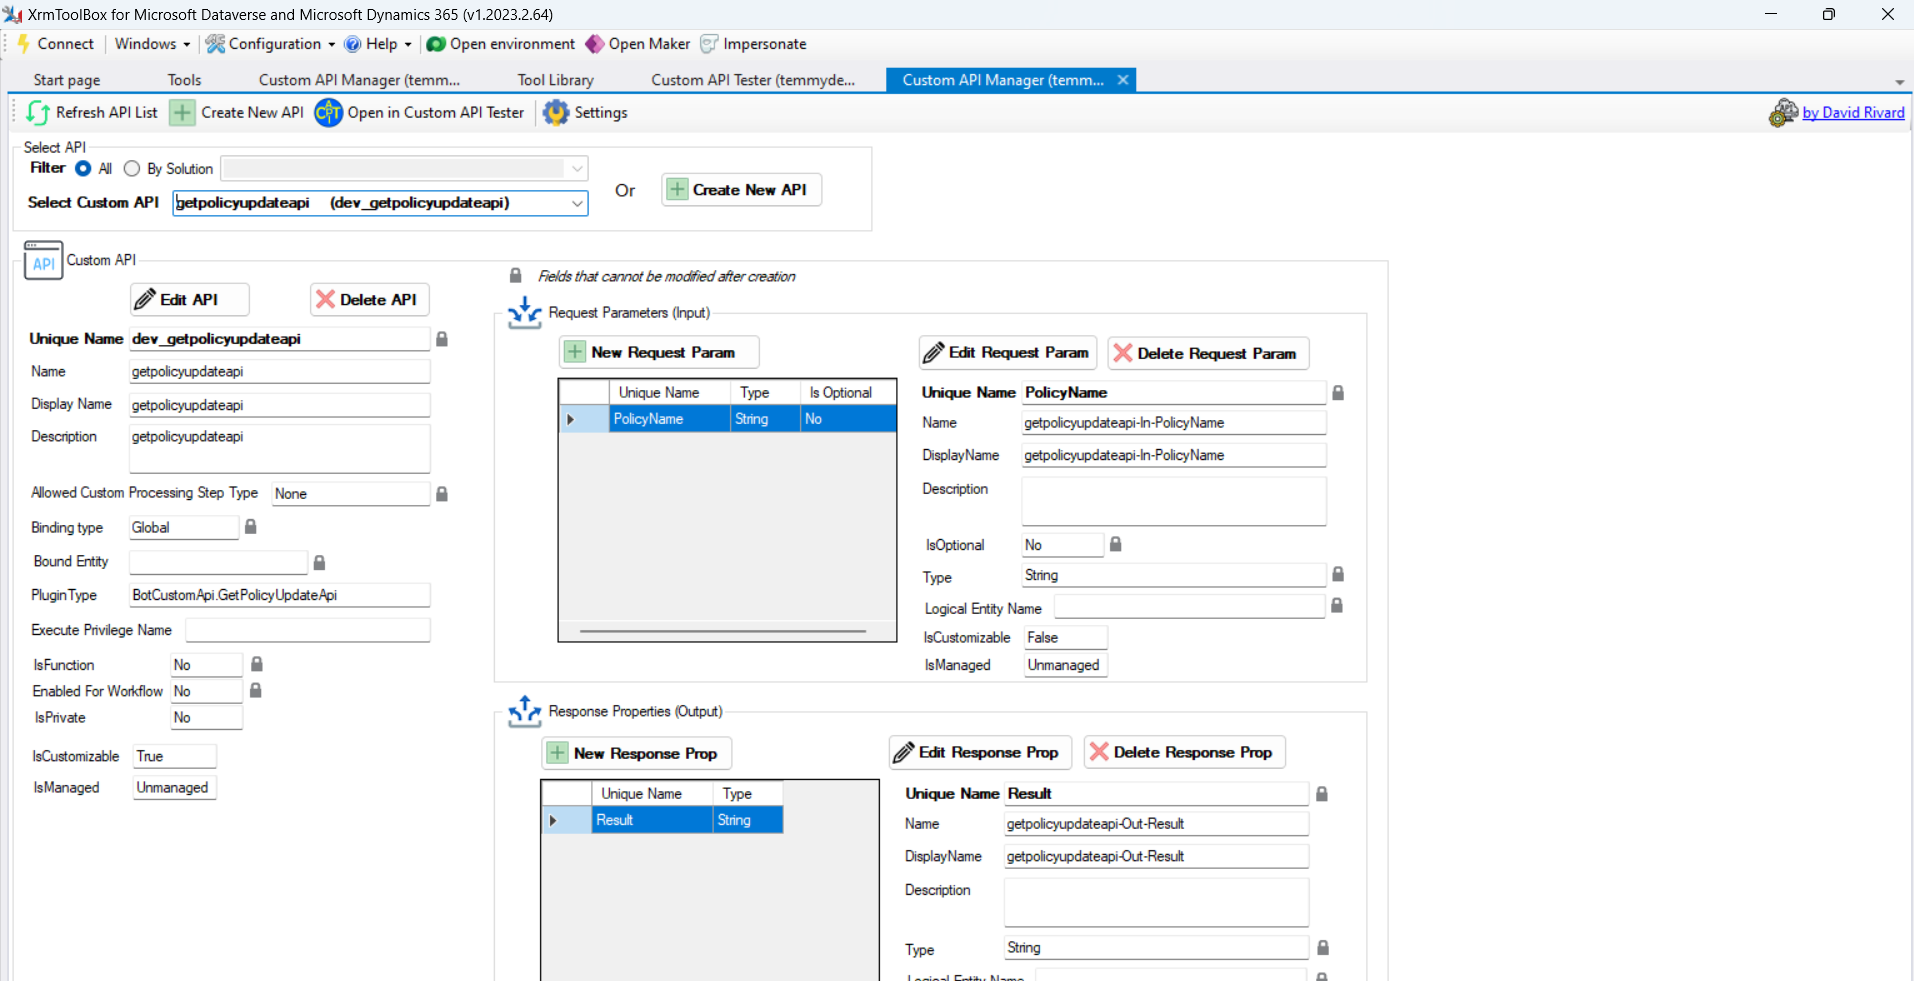Switch to the Custom API Tester tab
This screenshot has width=1914, height=981.
point(753,80)
